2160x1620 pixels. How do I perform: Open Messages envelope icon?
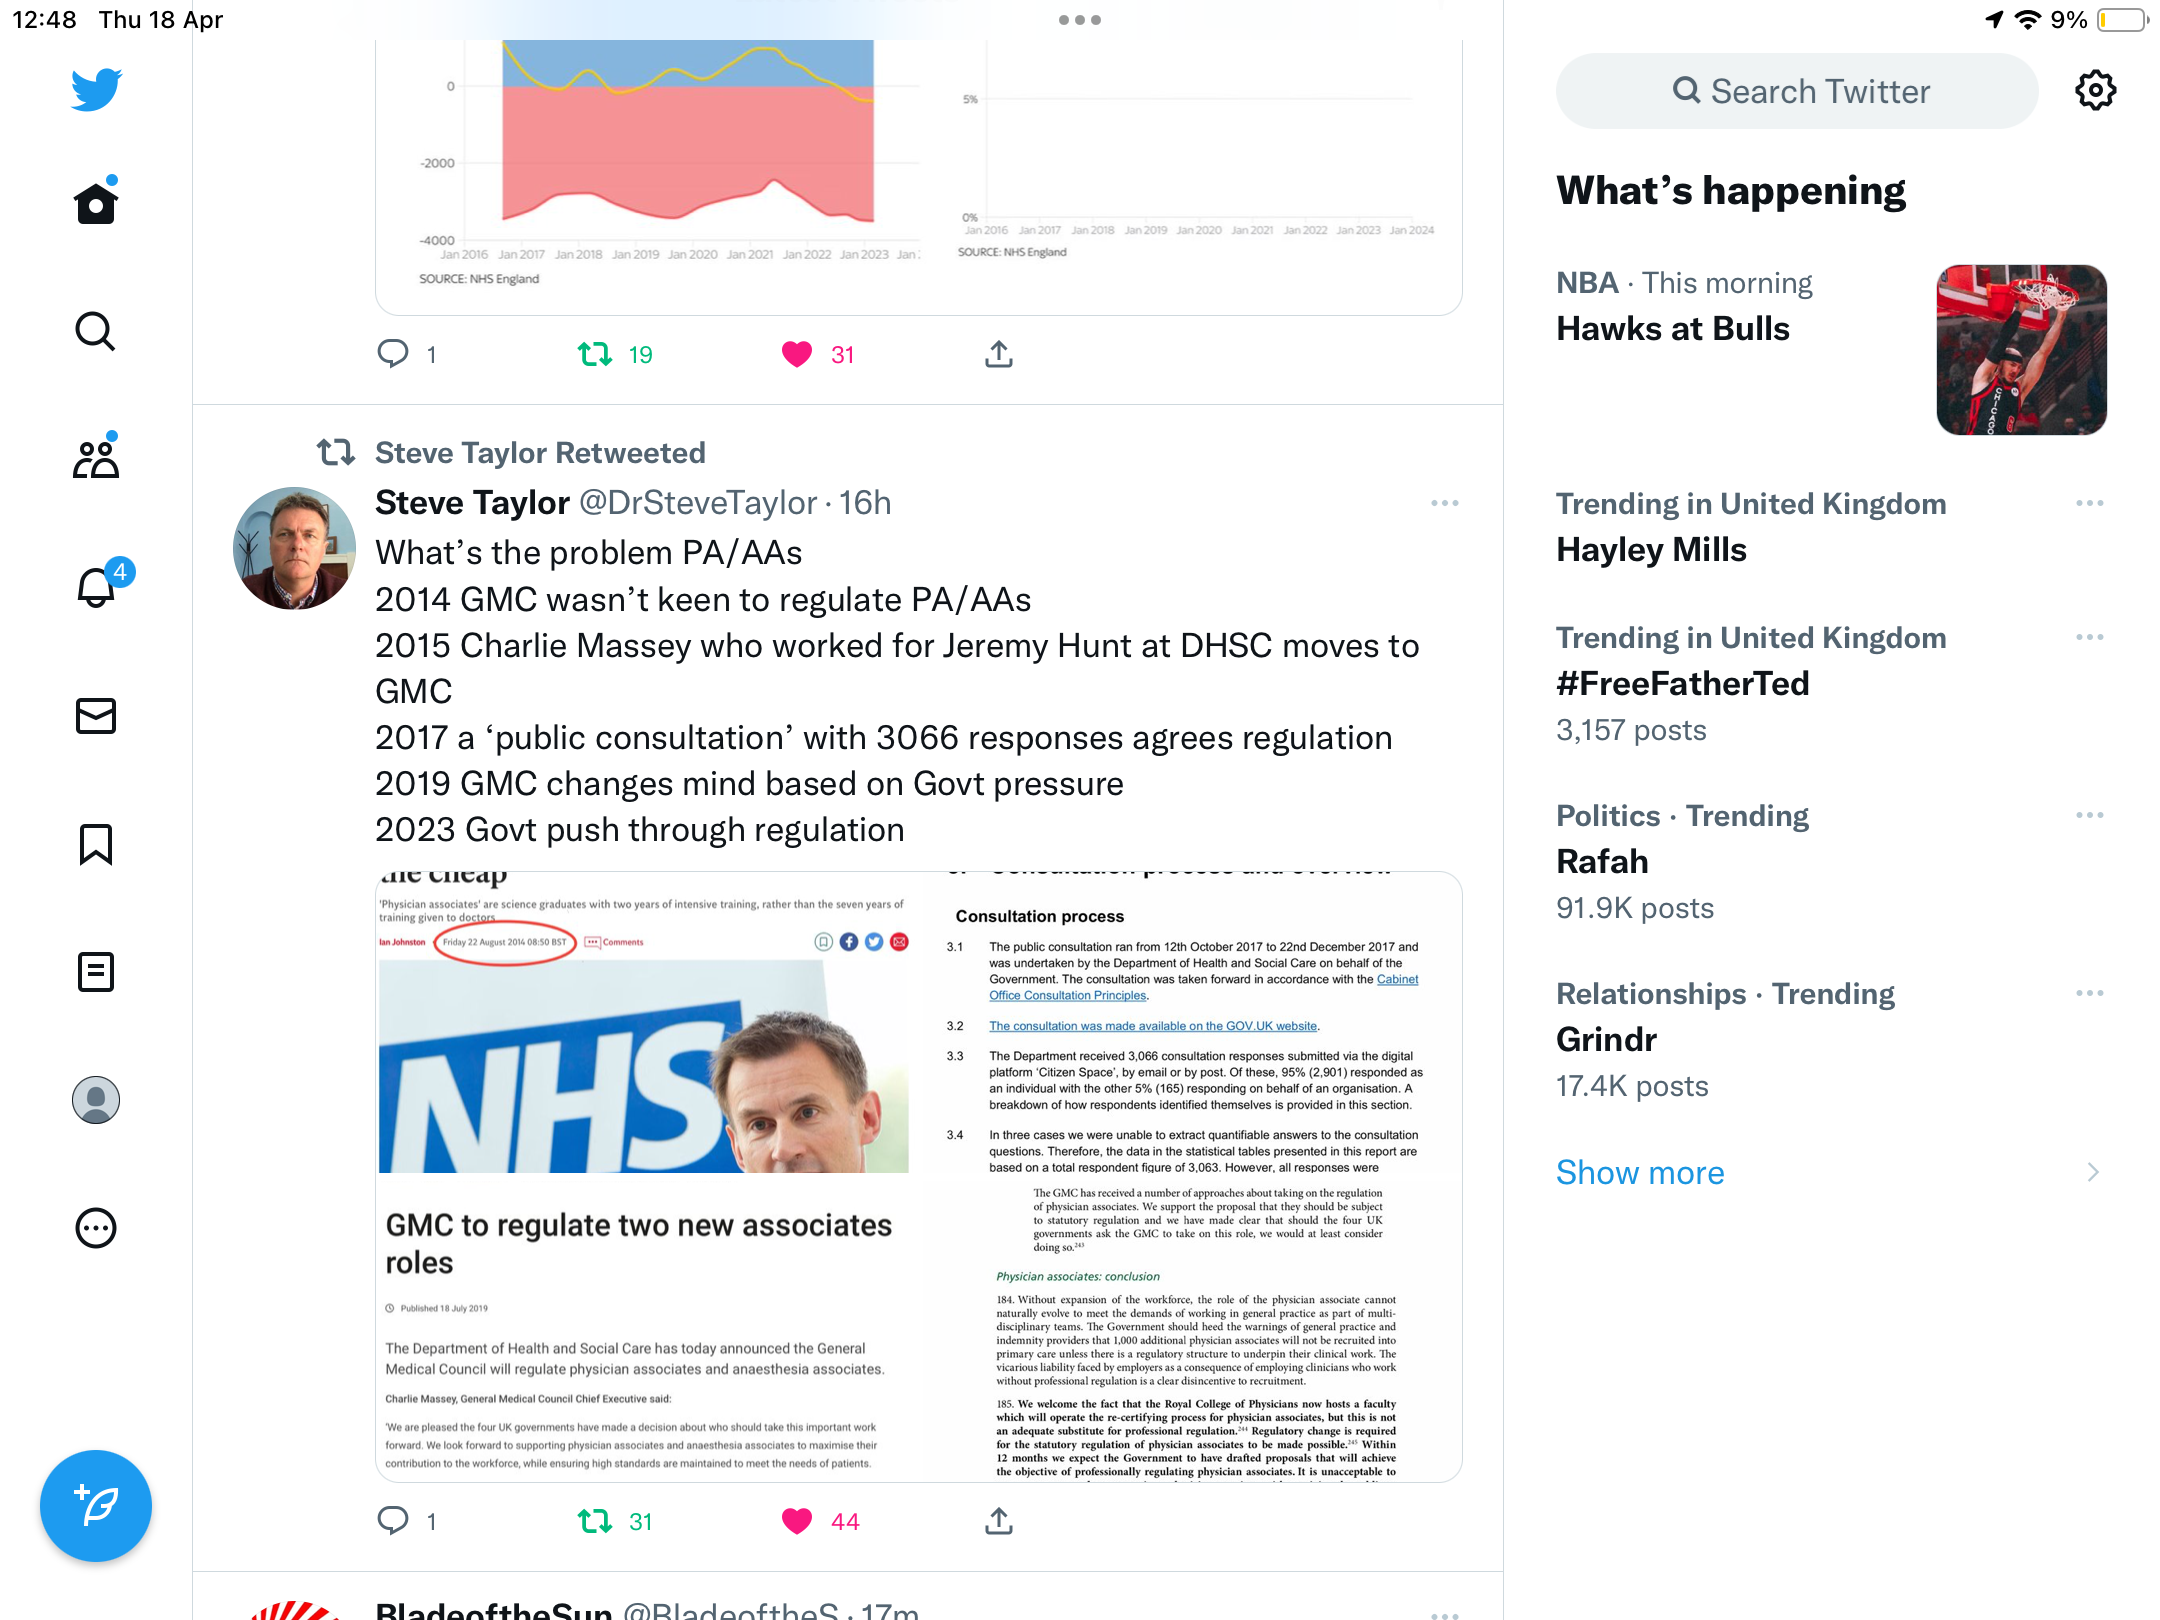[96, 716]
